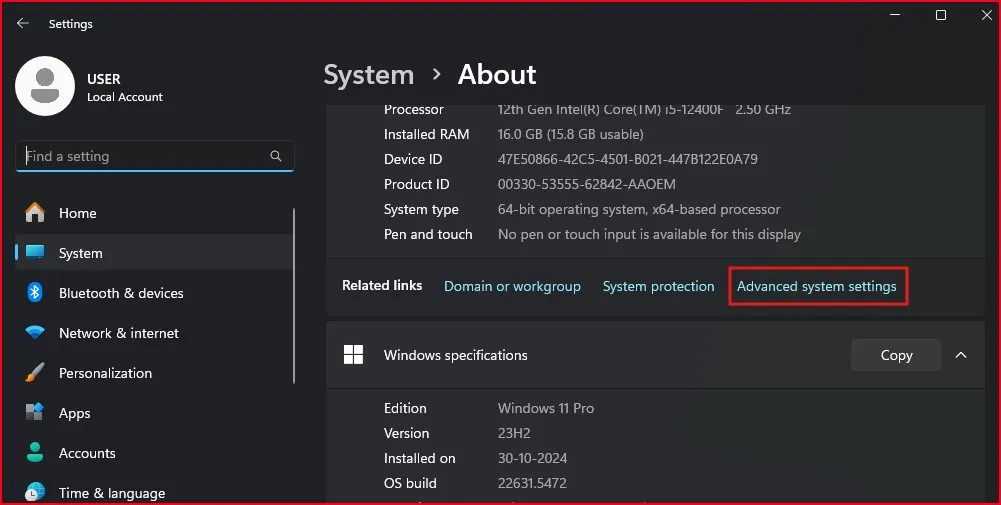Collapse the Windows specifications section
The height and width of the screenshot is (505, 1001).
[x=961, y=355]
